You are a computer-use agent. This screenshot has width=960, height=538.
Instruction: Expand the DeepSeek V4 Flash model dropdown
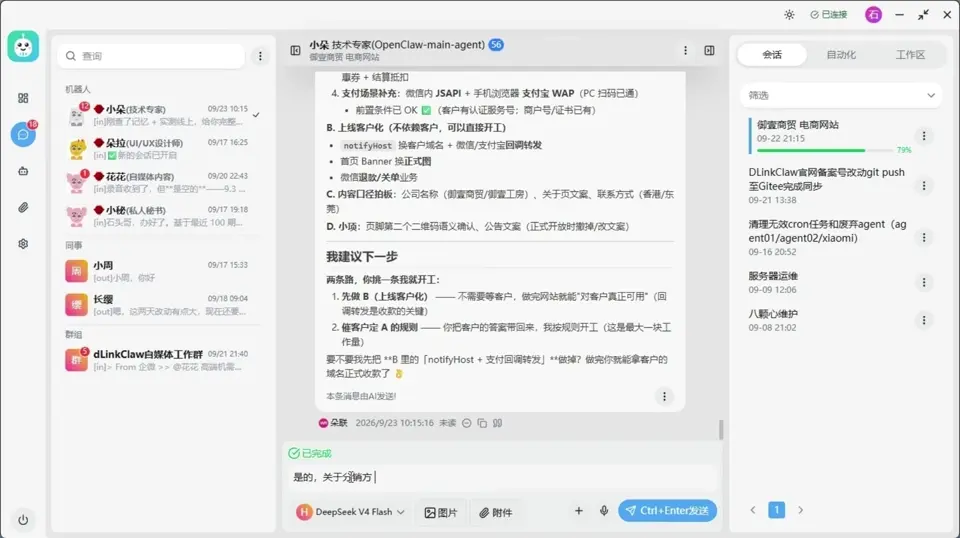(351, 512)
